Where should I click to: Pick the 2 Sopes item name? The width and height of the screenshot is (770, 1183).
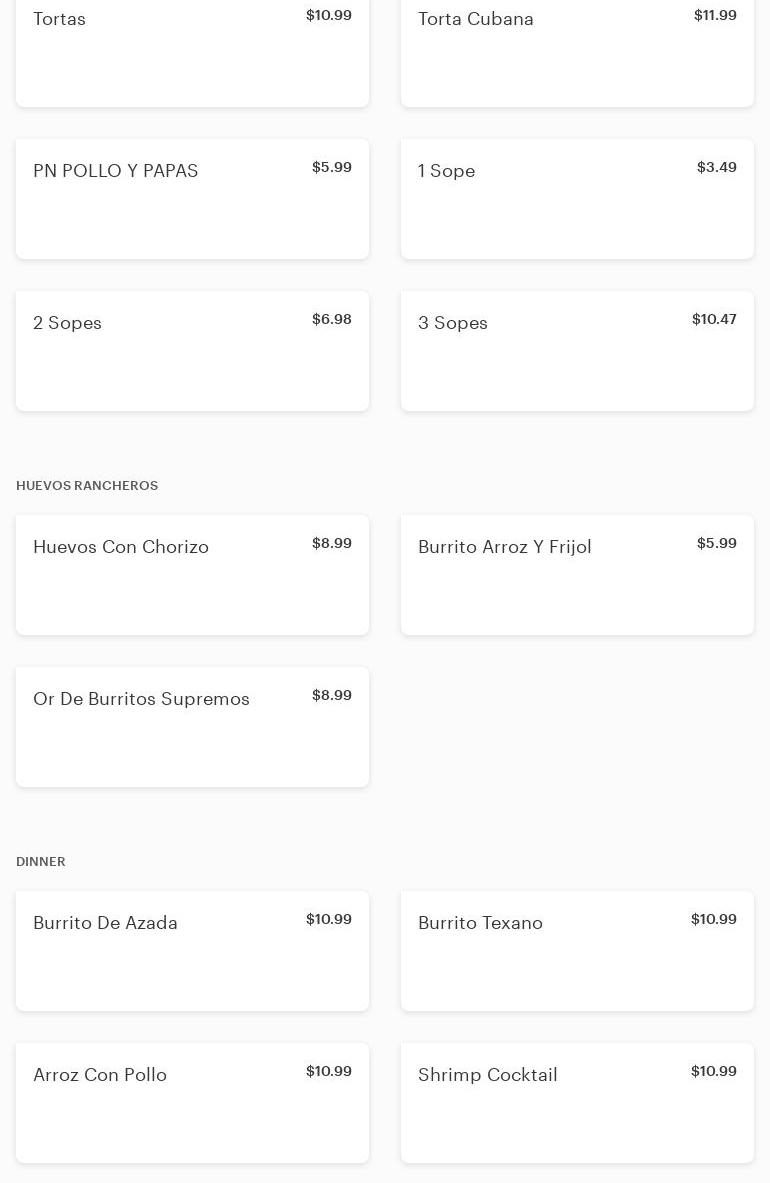click(x=67, y=323)
